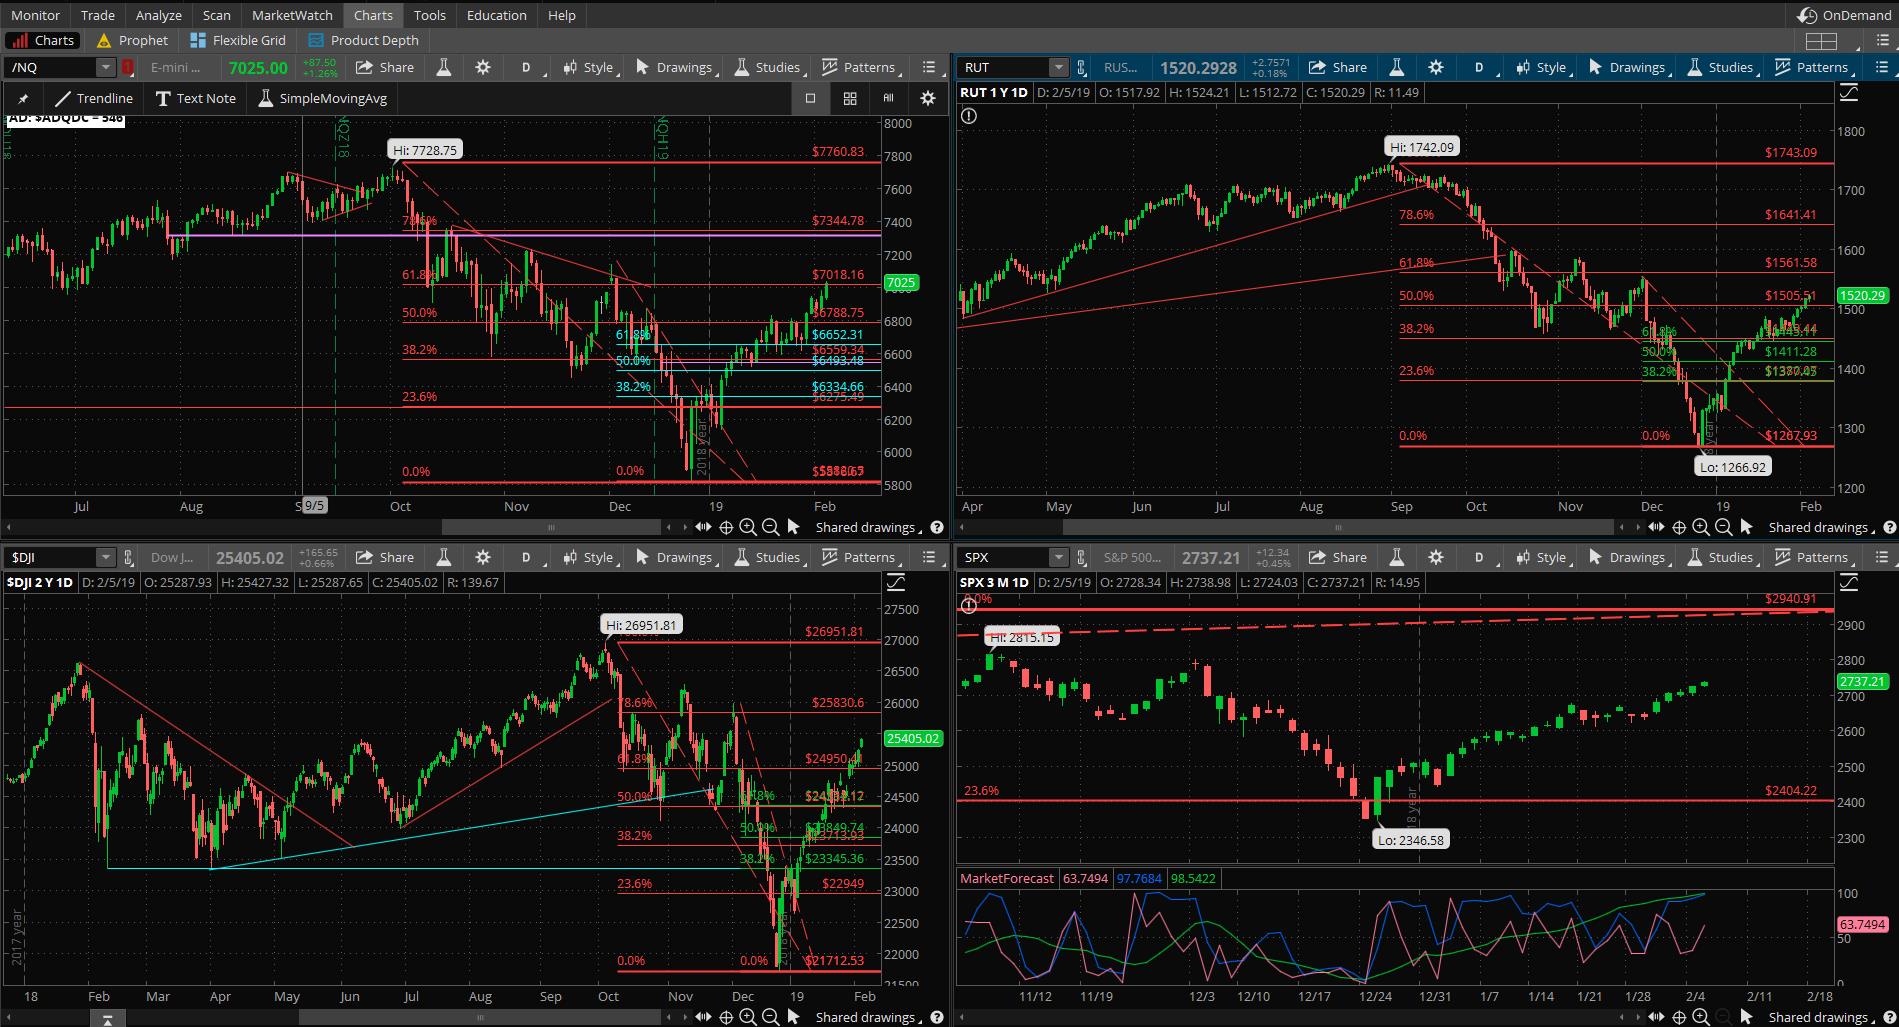Open chart settings gear in RUT chart
This screenshot has height=1027, width=1899.
1436,67
